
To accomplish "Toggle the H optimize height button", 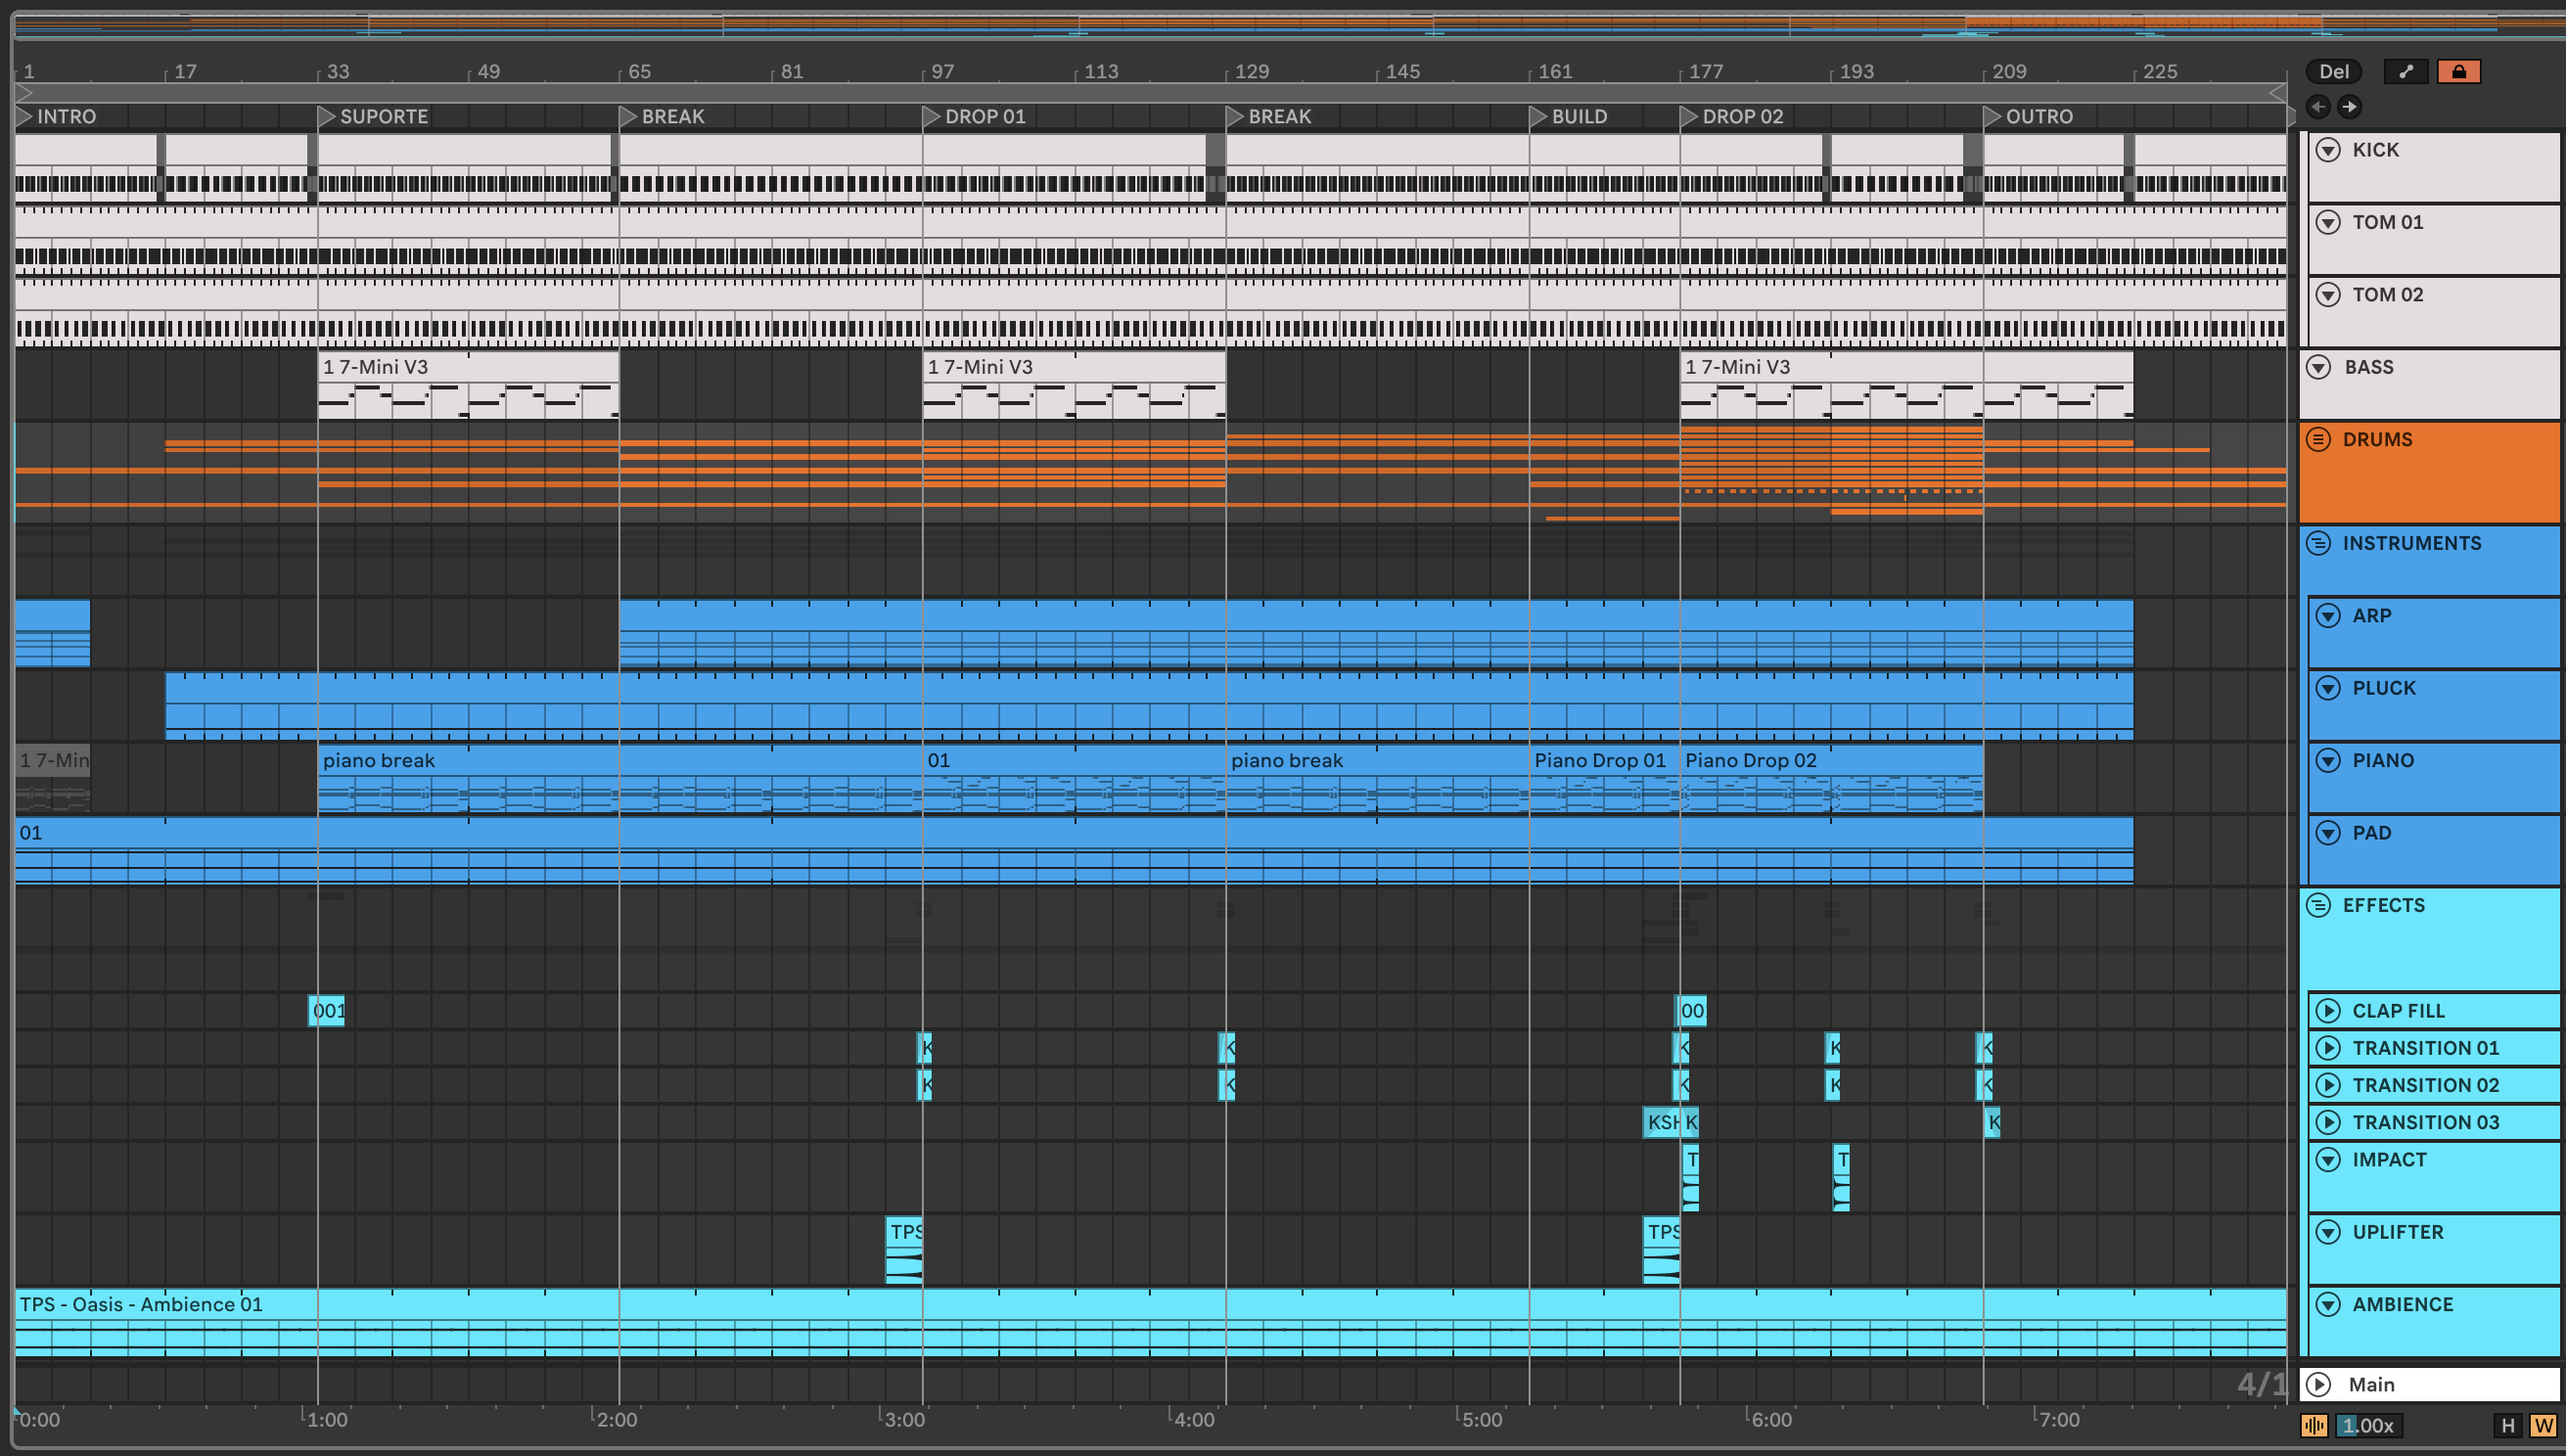I will (2507, 1425).
